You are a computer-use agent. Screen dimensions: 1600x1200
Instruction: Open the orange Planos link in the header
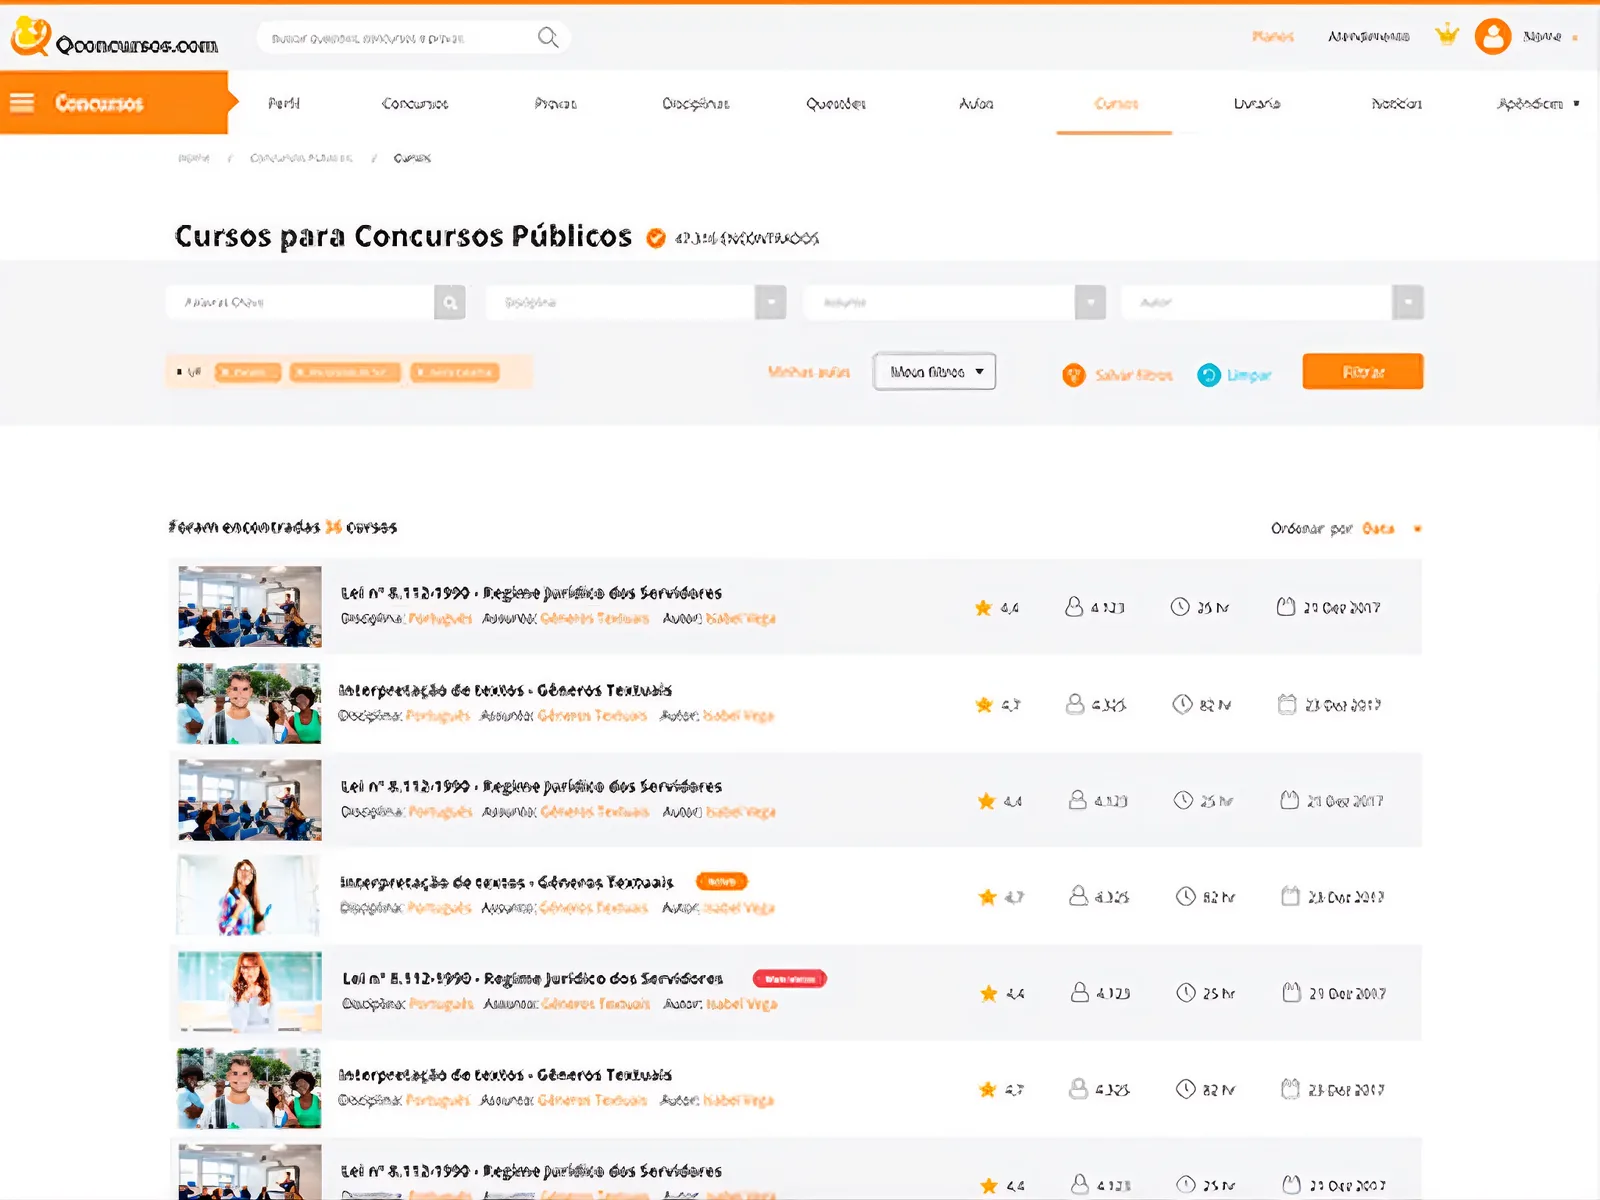point(1272,37)
